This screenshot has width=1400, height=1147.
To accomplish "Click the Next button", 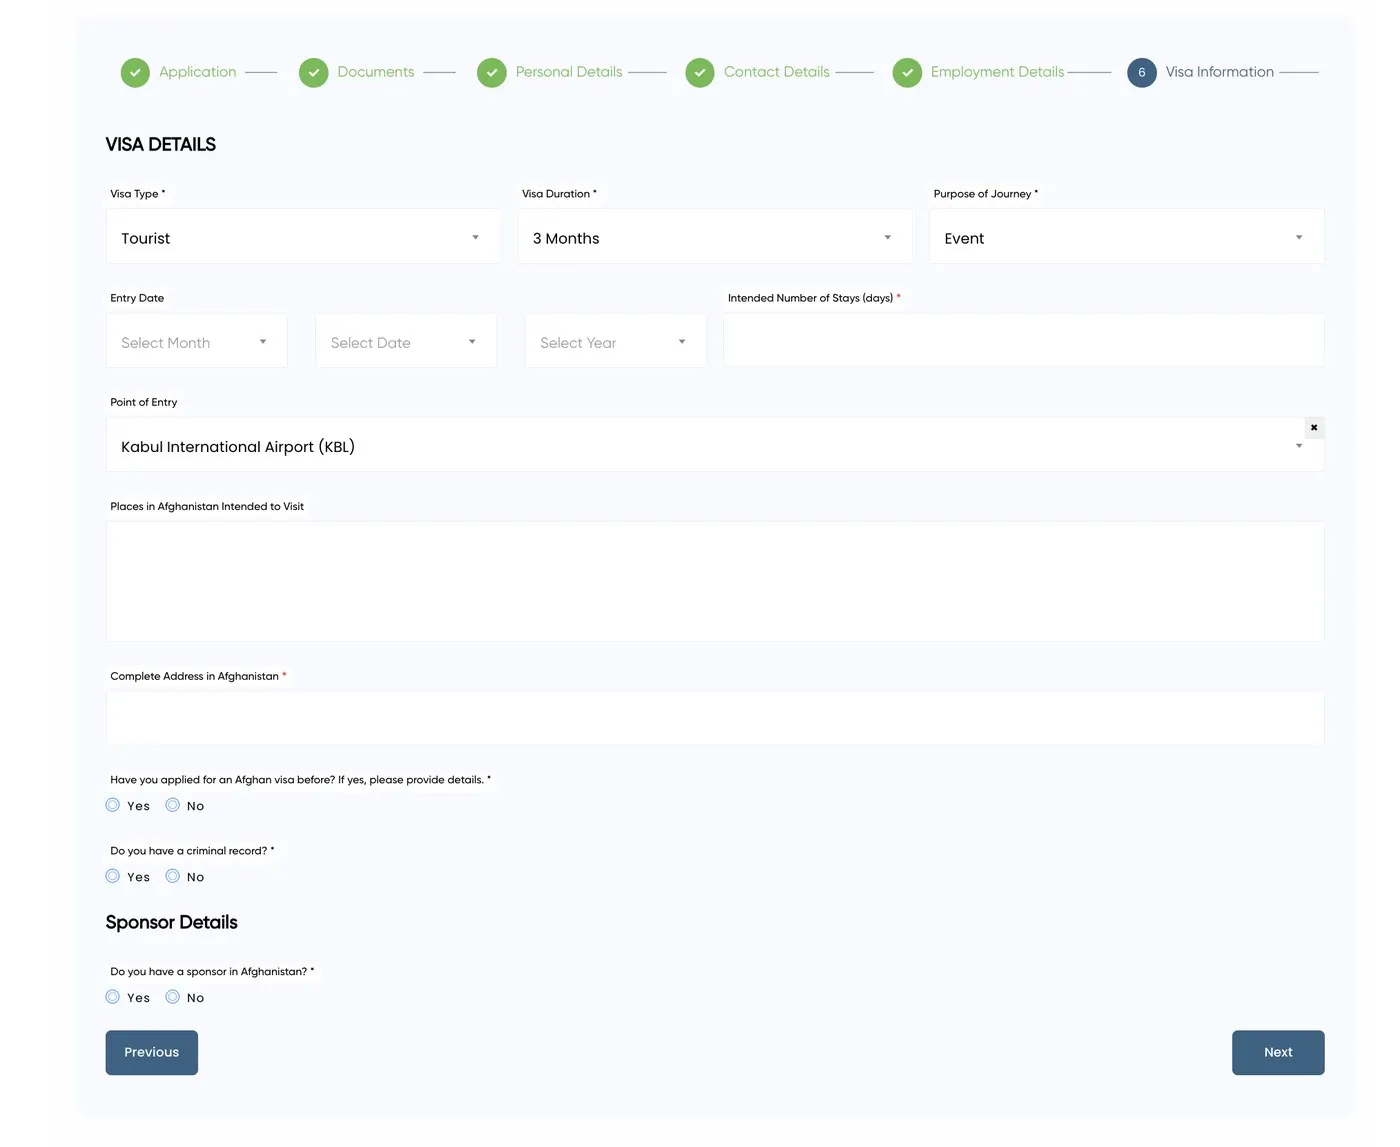I will 1278,1053.
